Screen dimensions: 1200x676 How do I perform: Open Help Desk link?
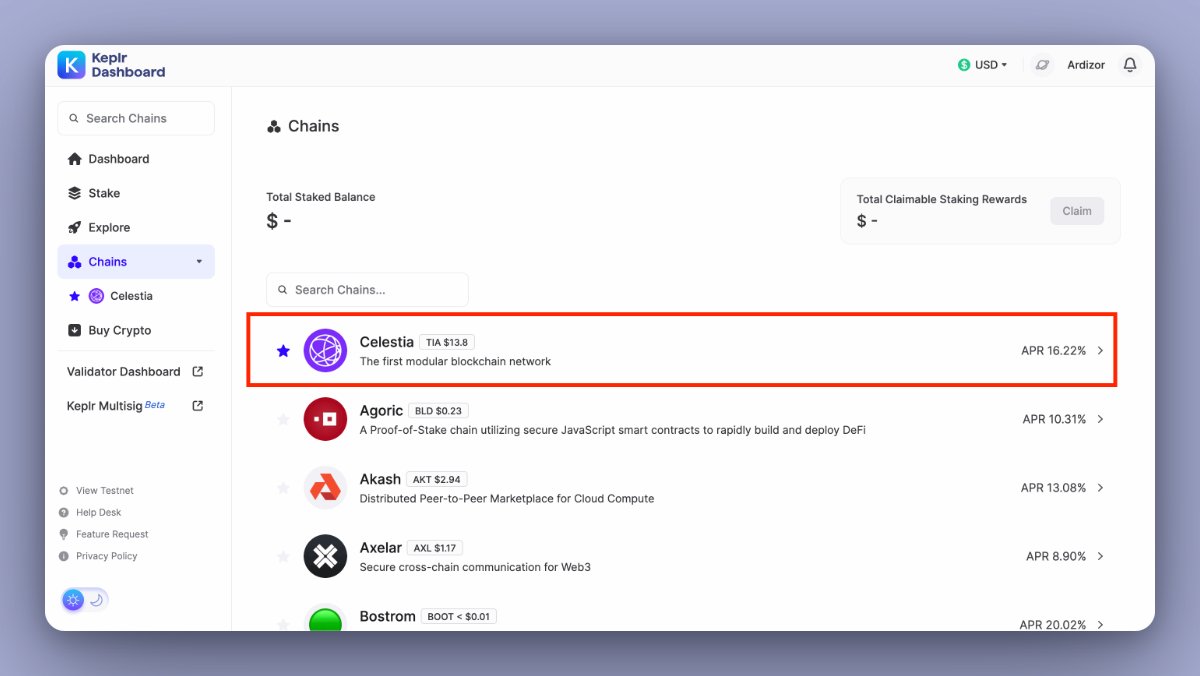tap(98, 512)
